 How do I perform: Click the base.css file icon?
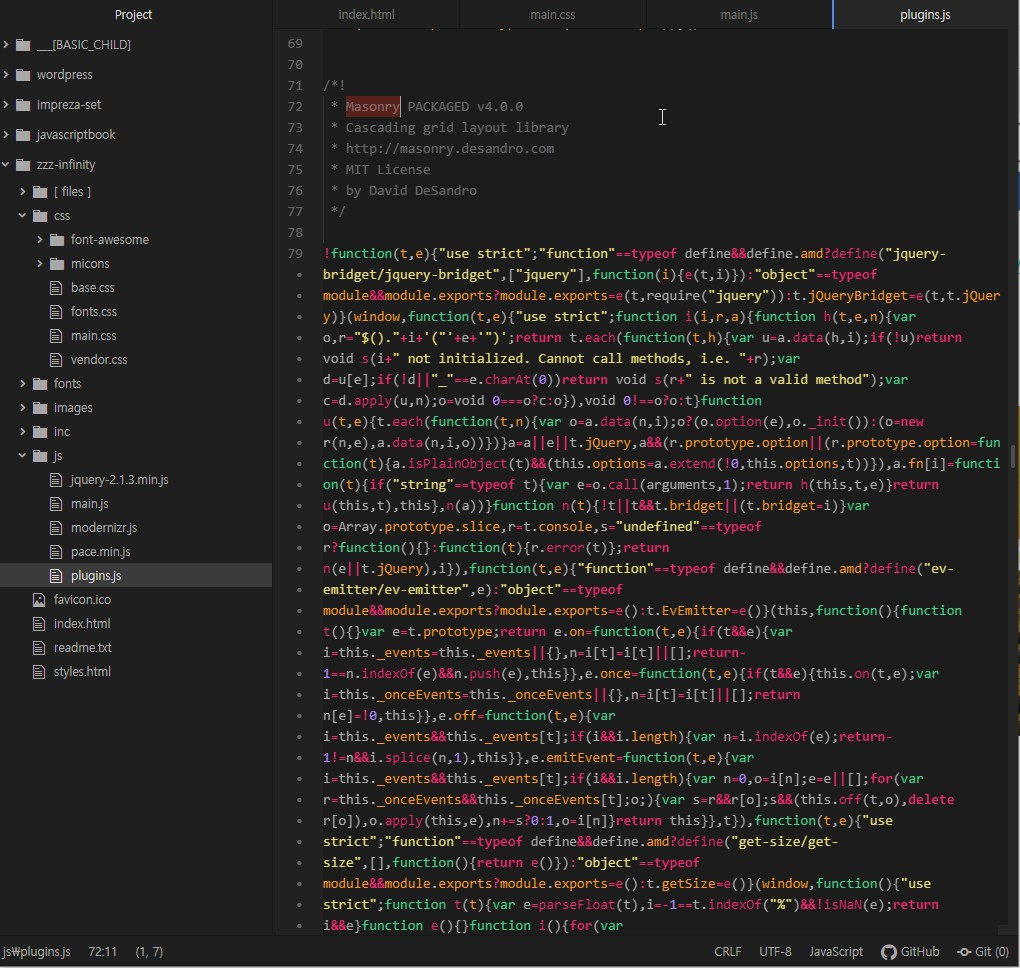click(x=57, y=288)
